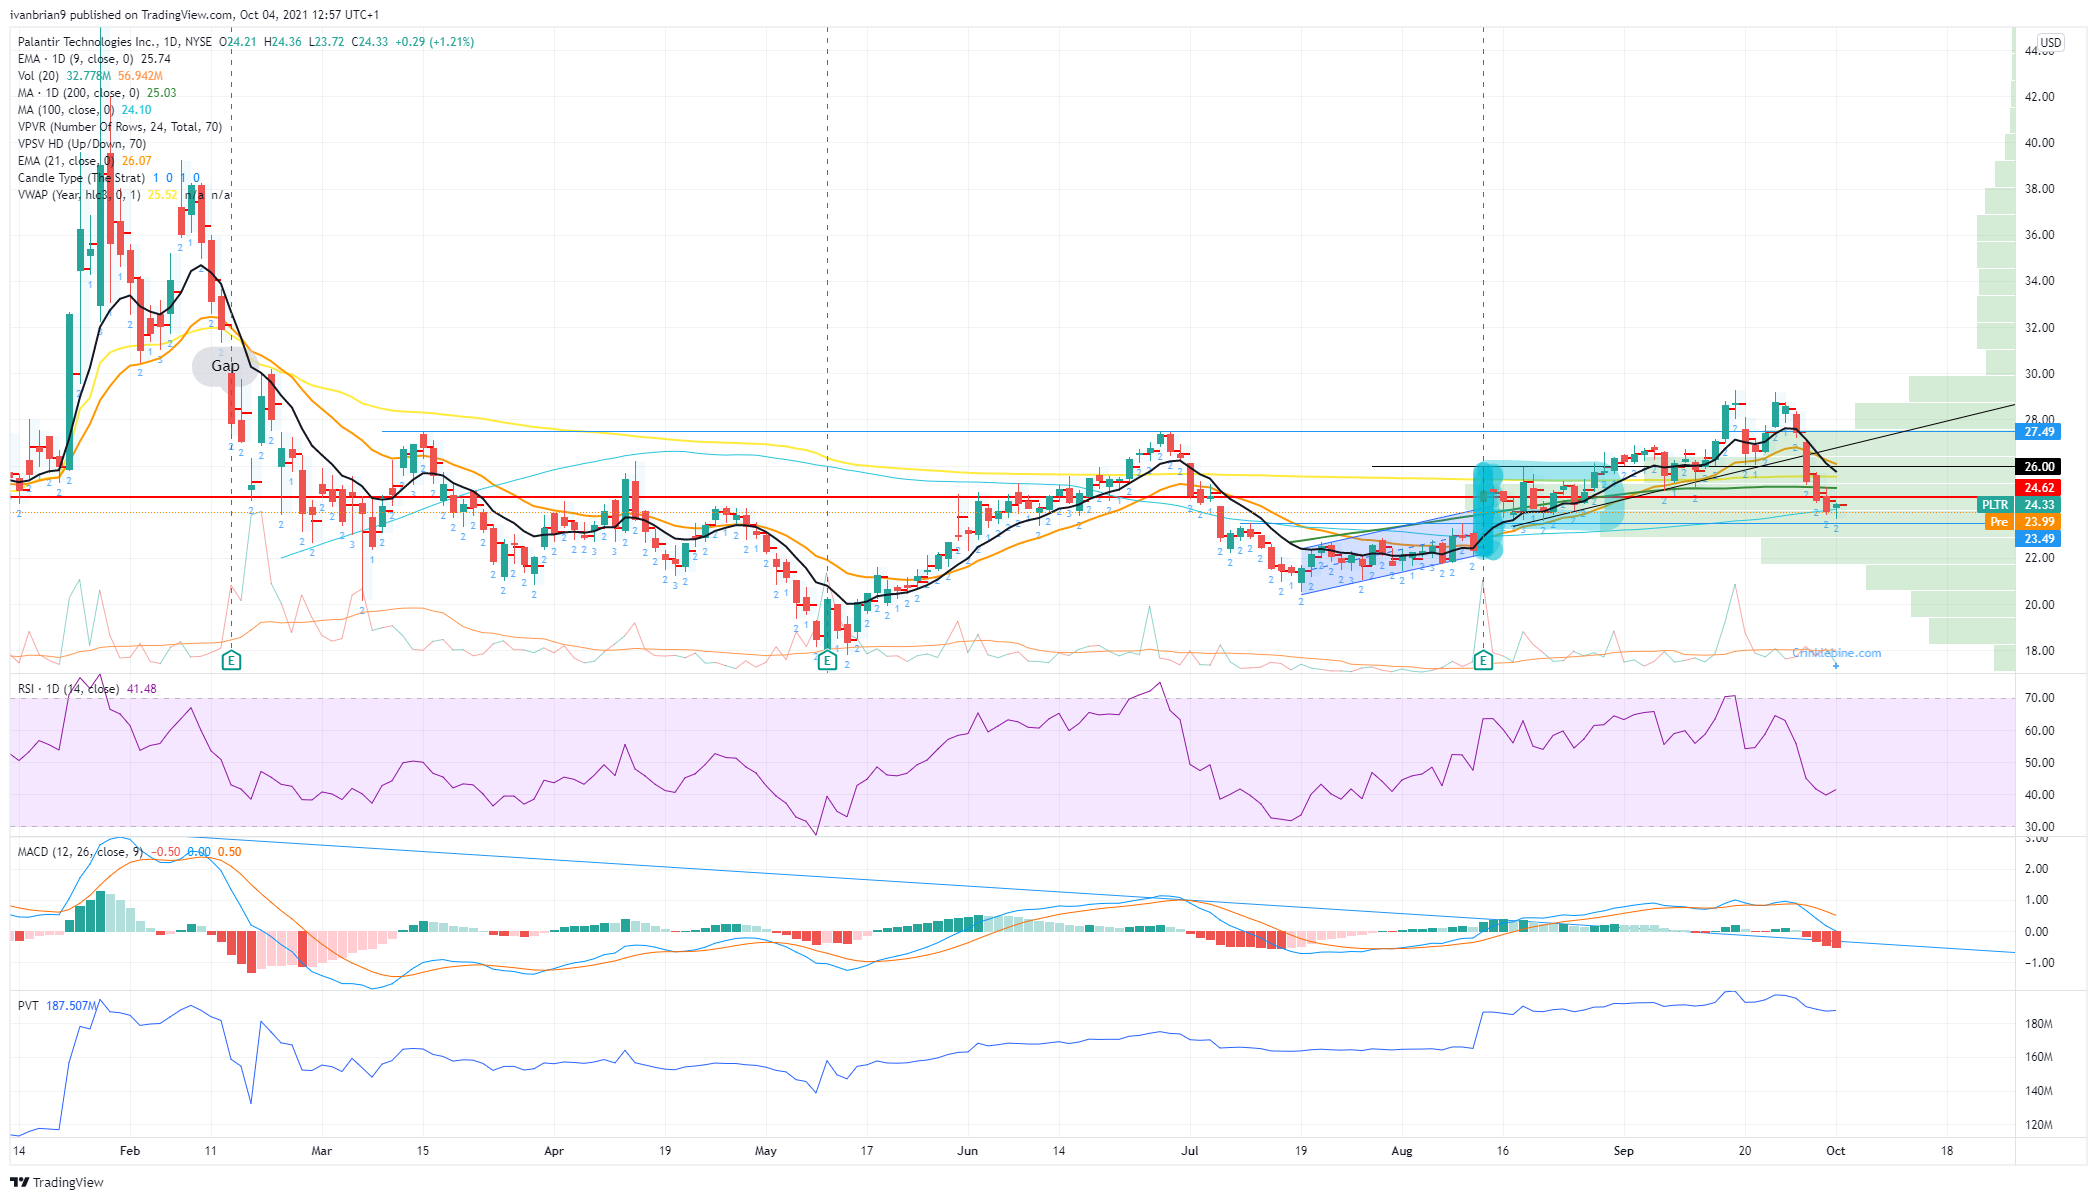The width and height of the screenshot is (2097, 1200).
Task: Select the MA (100) legend showing 24.10
Action: pyautogui.click(x=85, y=110)
